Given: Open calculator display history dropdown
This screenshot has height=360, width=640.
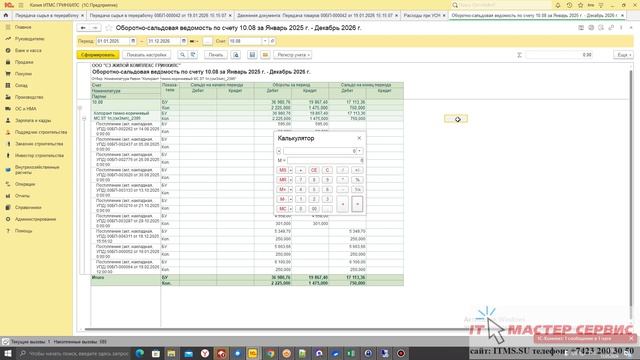Looking at the screenshot, I should (x=359, y=151).
